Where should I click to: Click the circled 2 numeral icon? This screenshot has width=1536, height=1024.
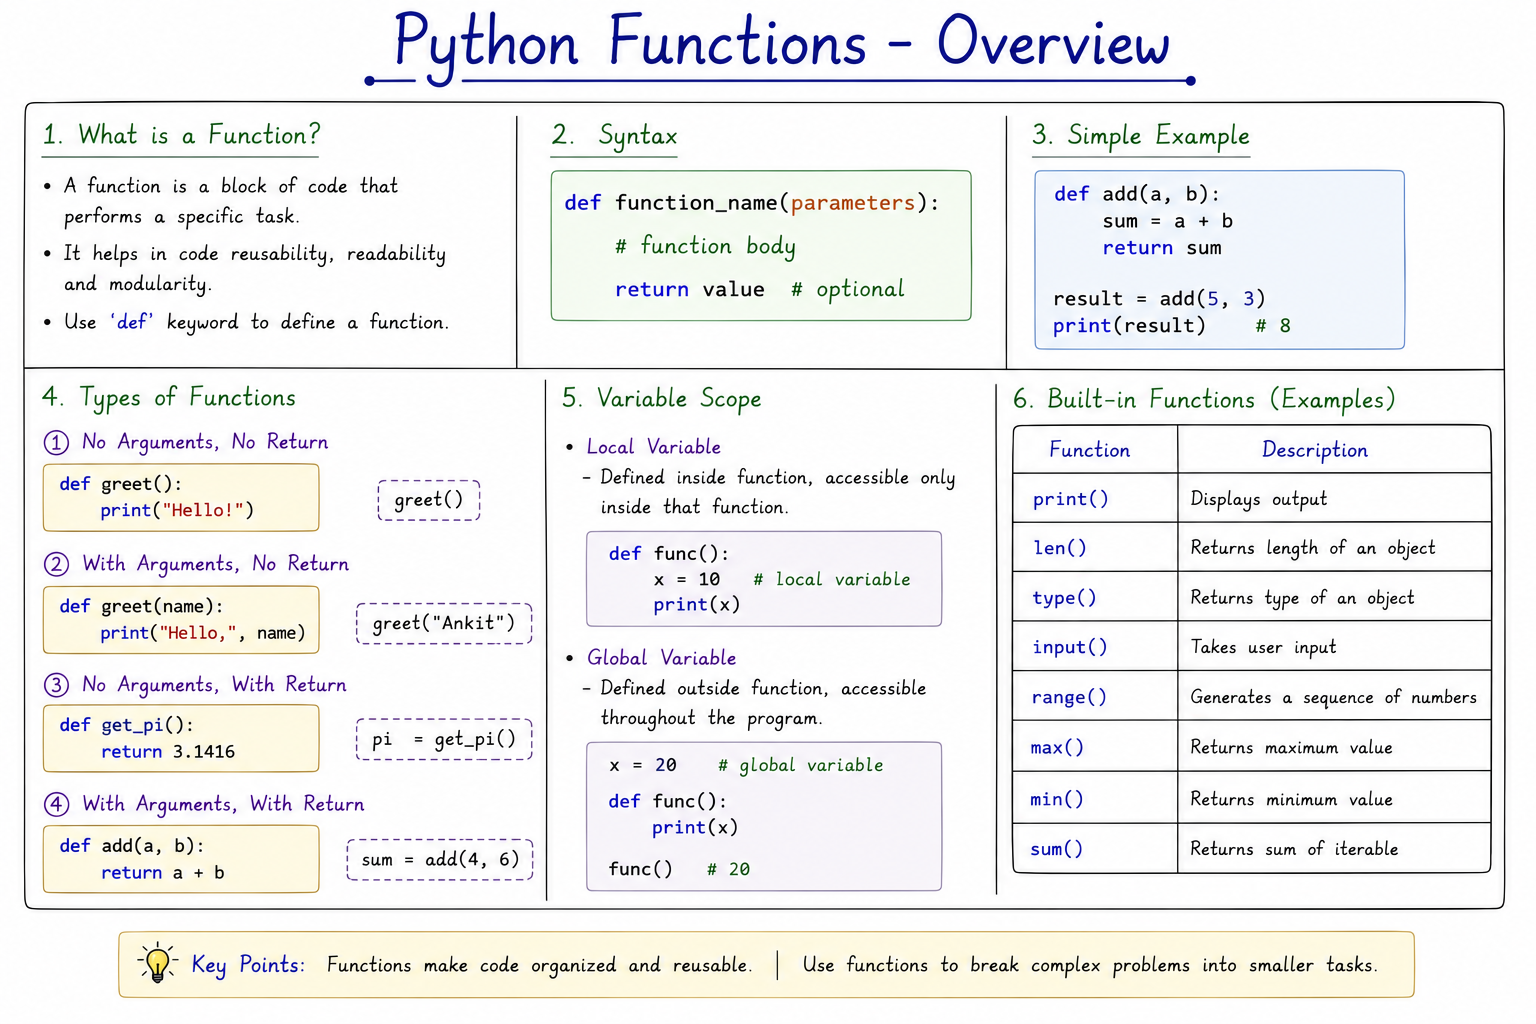point(56,564)
